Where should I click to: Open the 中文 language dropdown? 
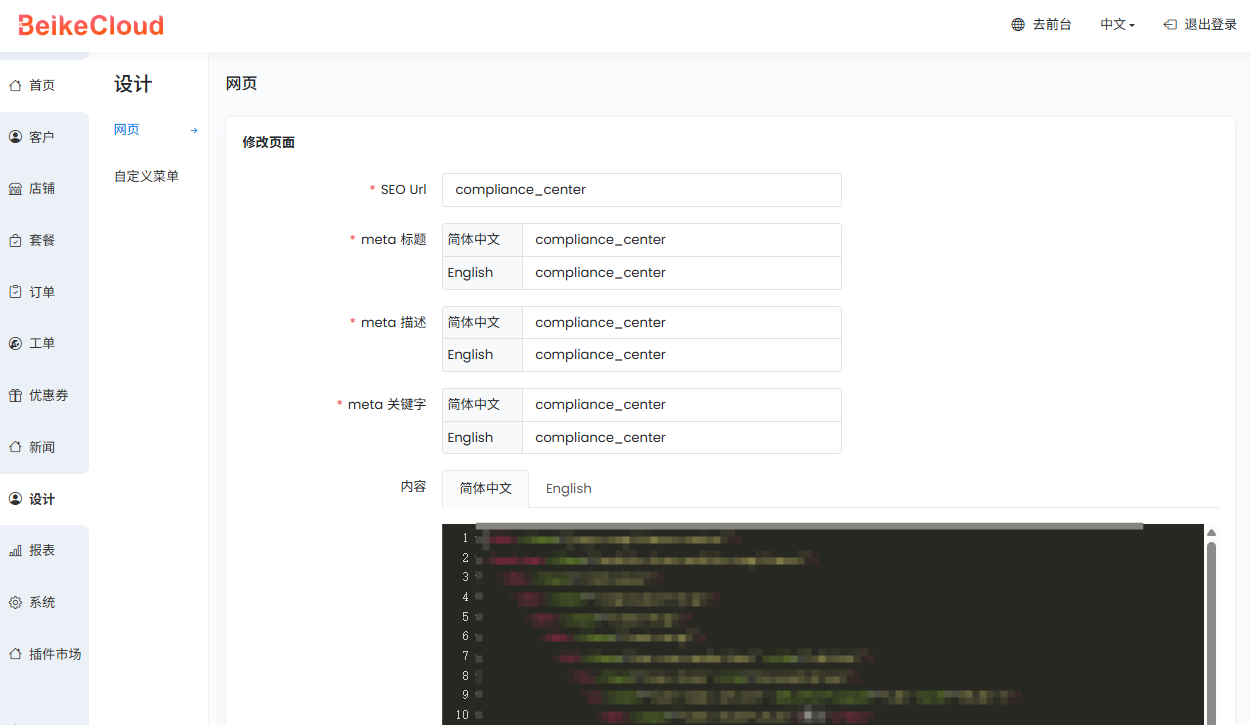[1117, 25]
